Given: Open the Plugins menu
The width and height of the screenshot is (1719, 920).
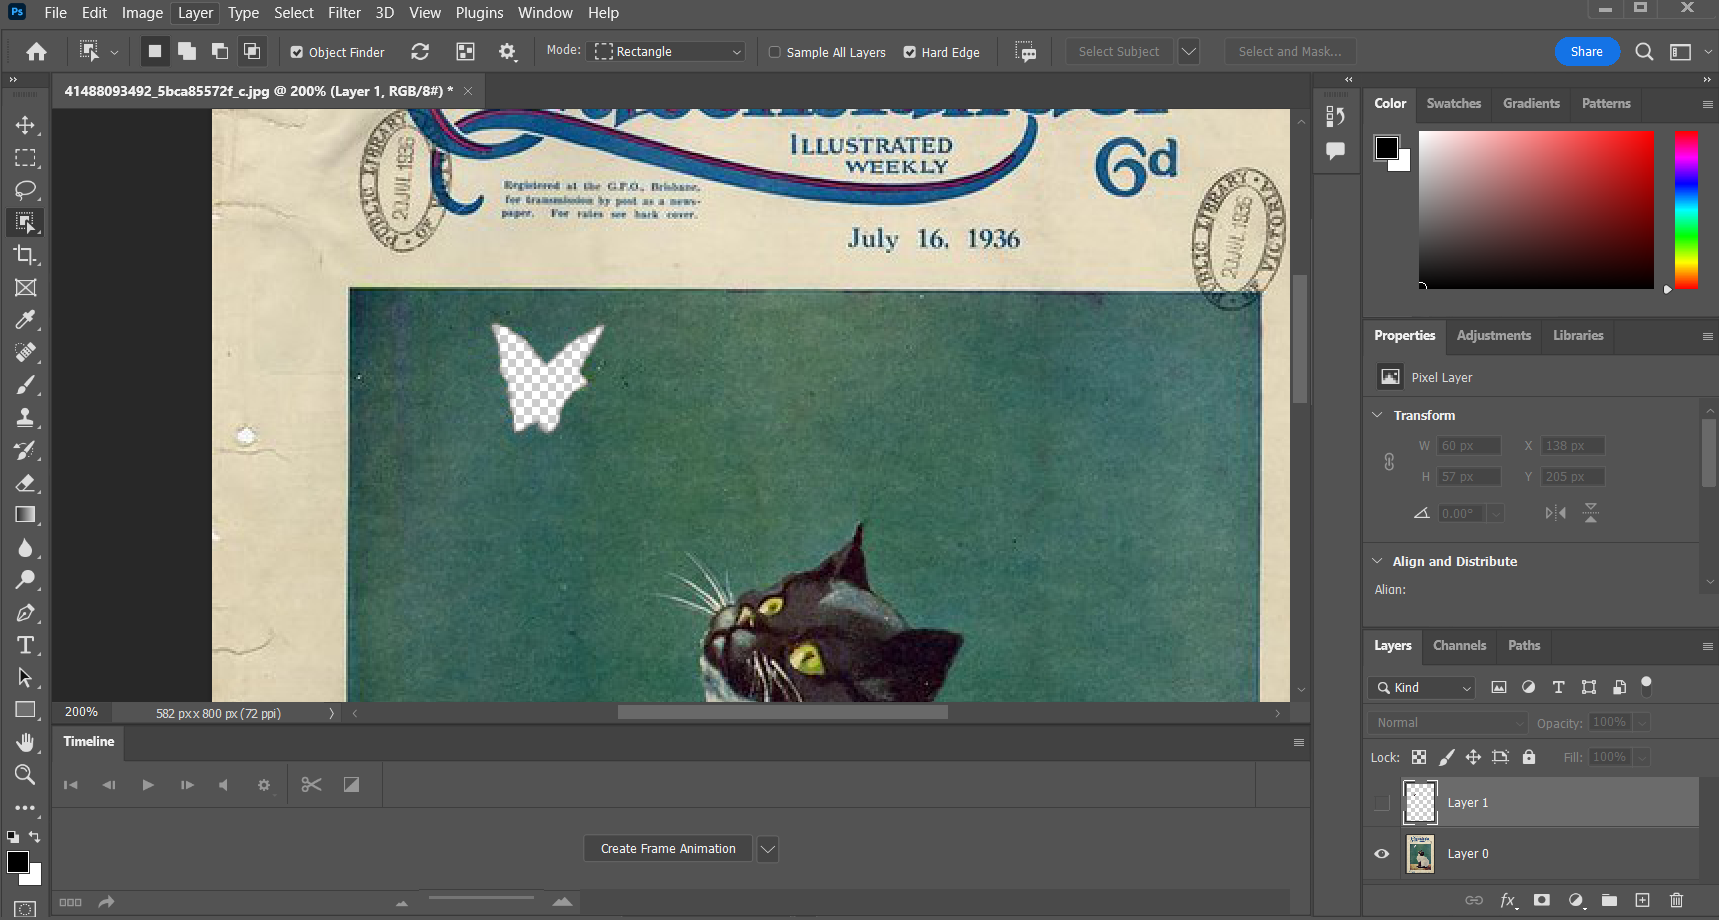Looking at the screenshot, I should (x=479, y=13).
